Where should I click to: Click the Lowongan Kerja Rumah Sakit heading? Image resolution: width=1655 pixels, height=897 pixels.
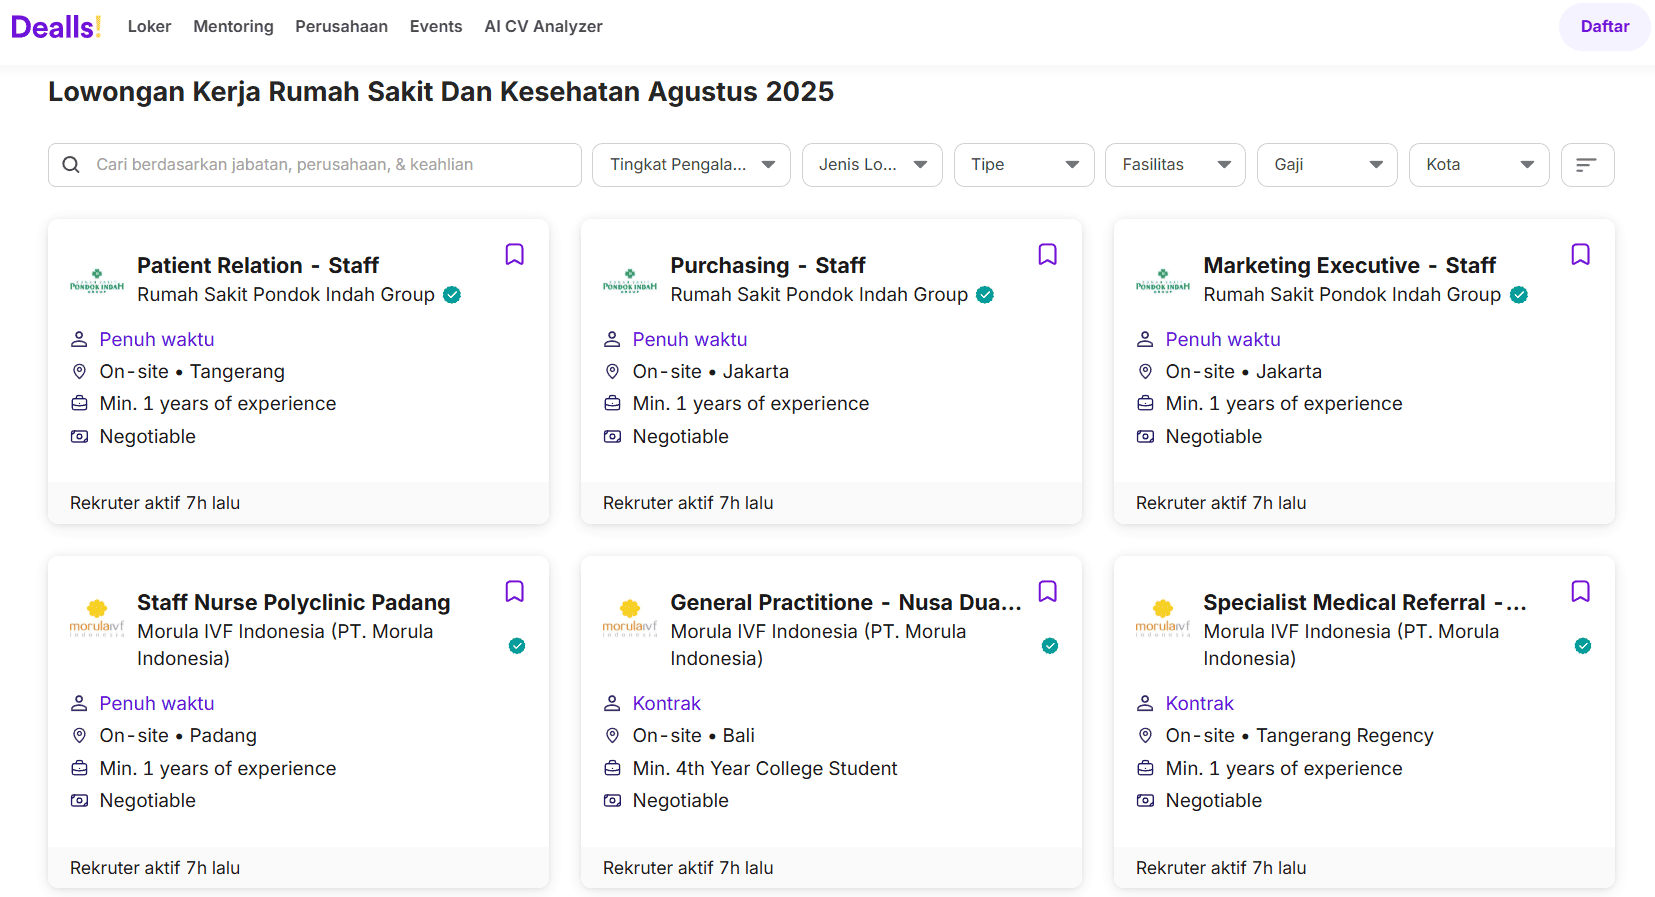point(441,92)
